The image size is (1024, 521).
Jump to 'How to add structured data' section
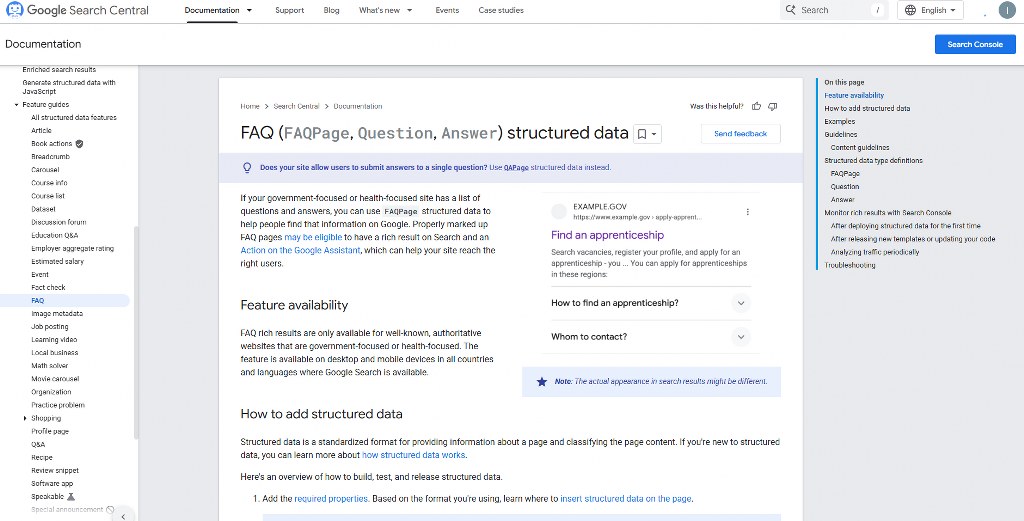pos(867,108)
